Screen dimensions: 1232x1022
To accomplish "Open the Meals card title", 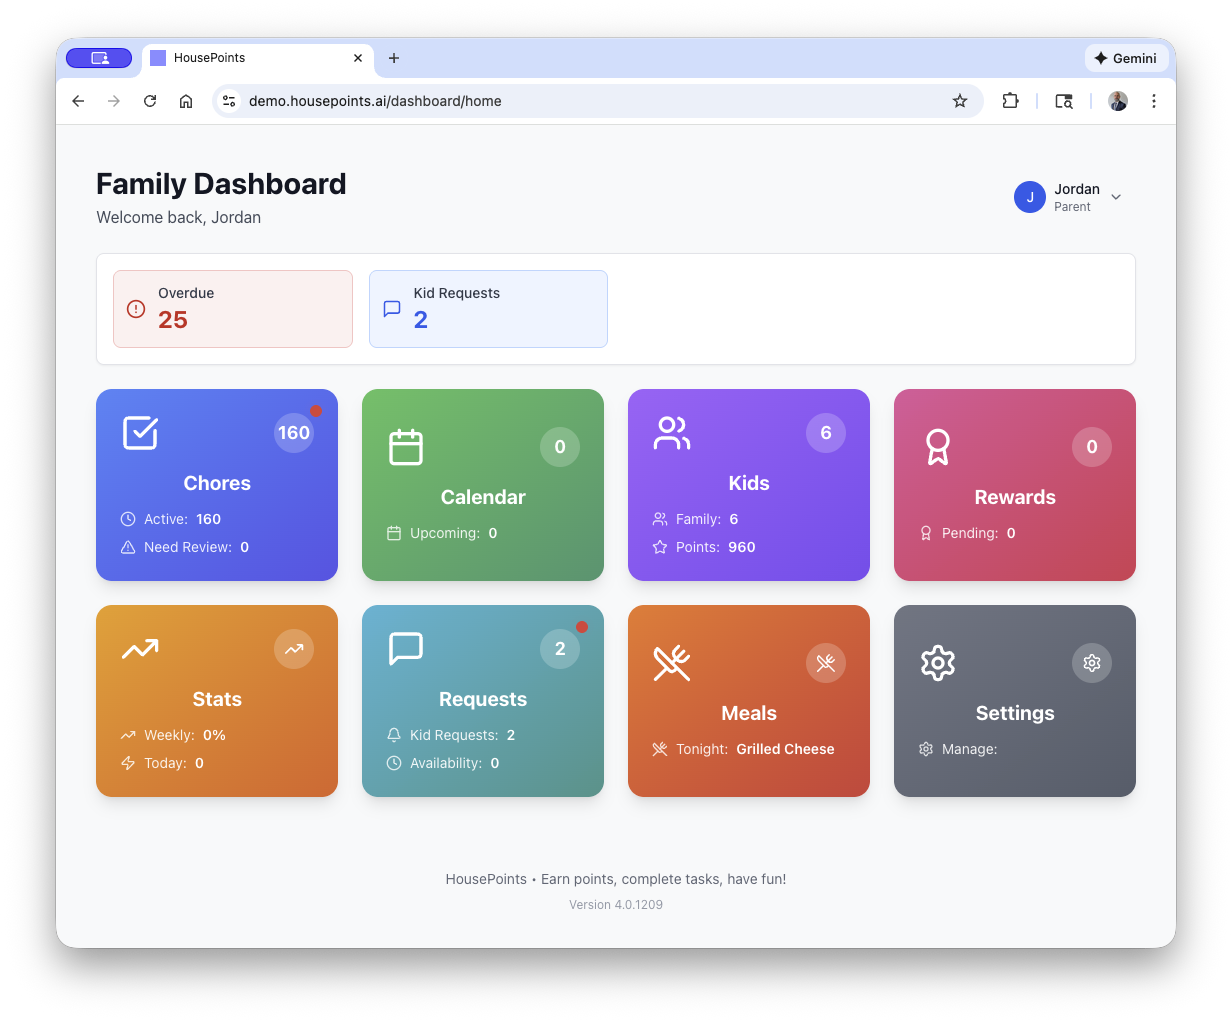I will pyautogui.click(x=749, y=713).
